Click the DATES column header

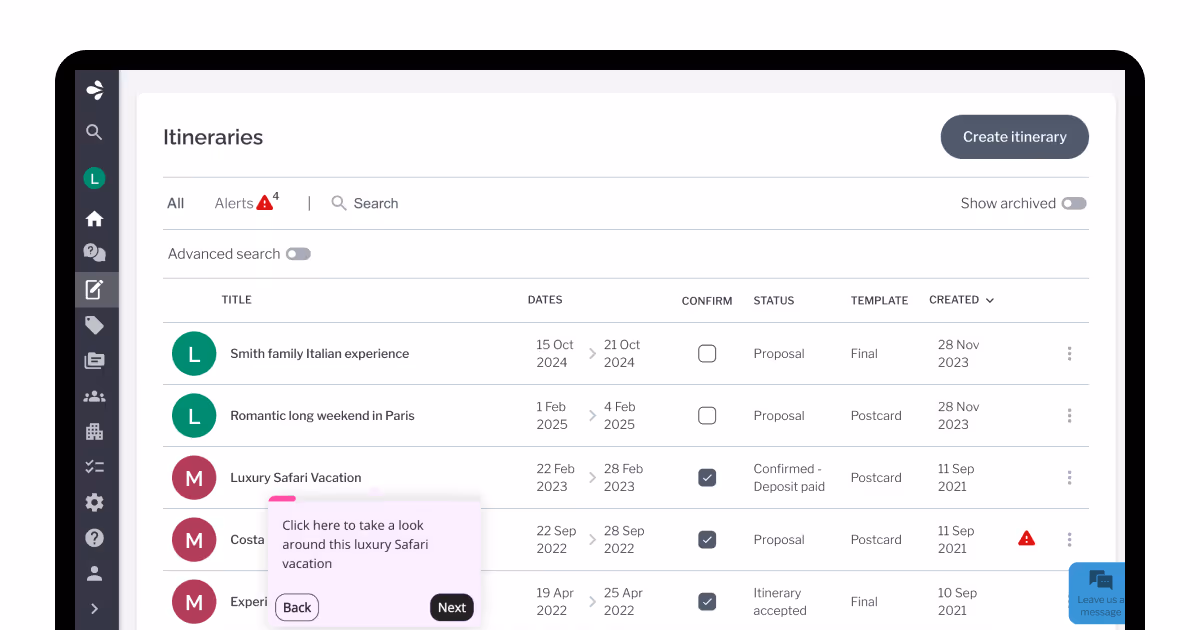pos(545,300)
